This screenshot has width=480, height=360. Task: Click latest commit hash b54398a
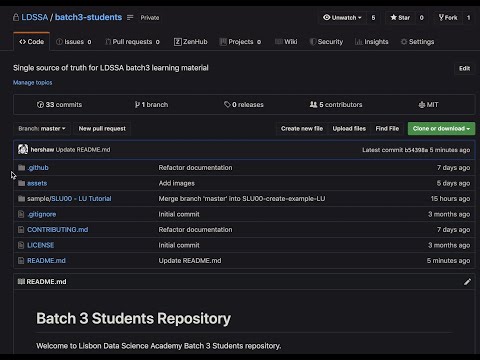coord(416,150)
